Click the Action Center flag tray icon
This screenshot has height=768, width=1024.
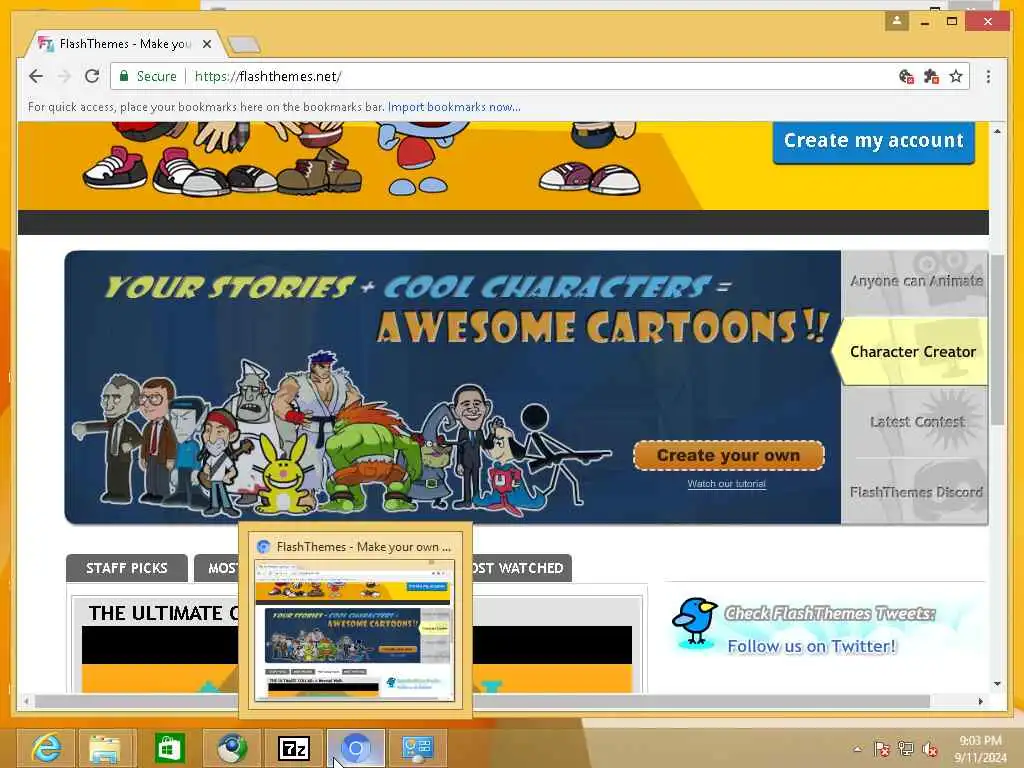882,748
